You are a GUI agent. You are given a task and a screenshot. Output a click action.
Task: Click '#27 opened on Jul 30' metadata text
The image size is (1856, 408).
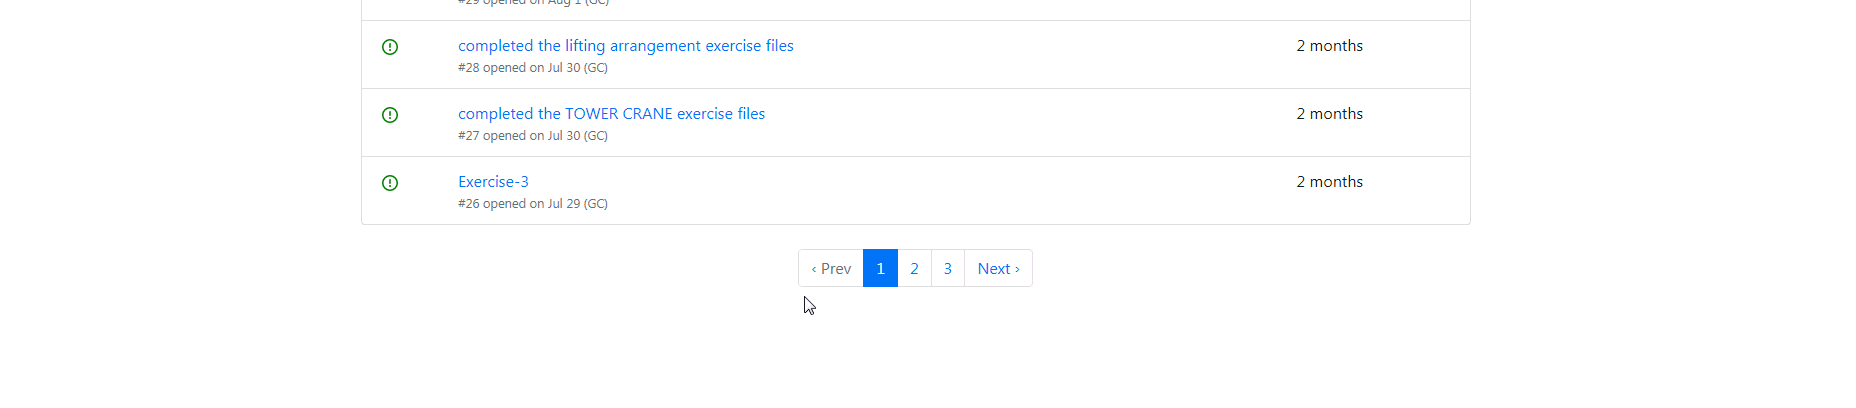point(519,136)
